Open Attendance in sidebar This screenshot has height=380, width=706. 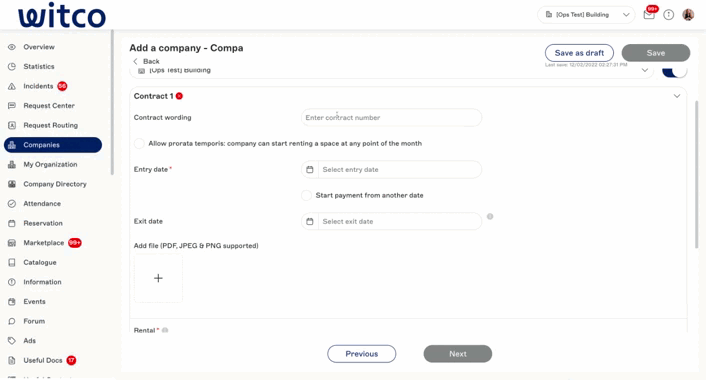42,204
